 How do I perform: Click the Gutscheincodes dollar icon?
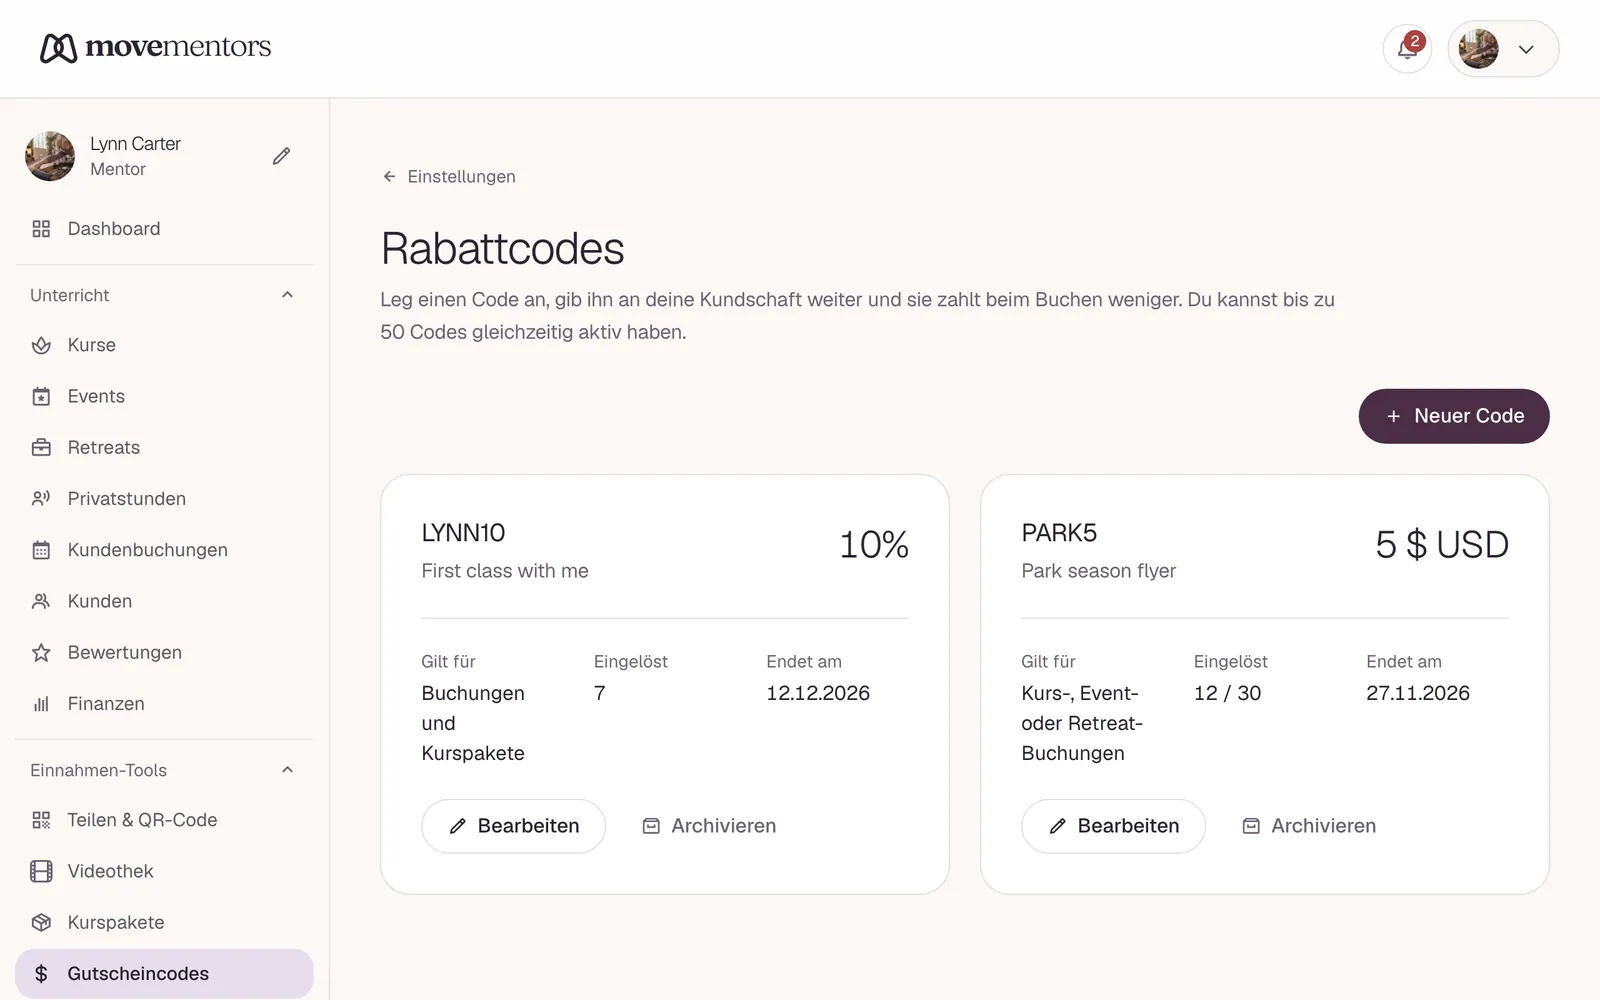[x=41, y=974]
